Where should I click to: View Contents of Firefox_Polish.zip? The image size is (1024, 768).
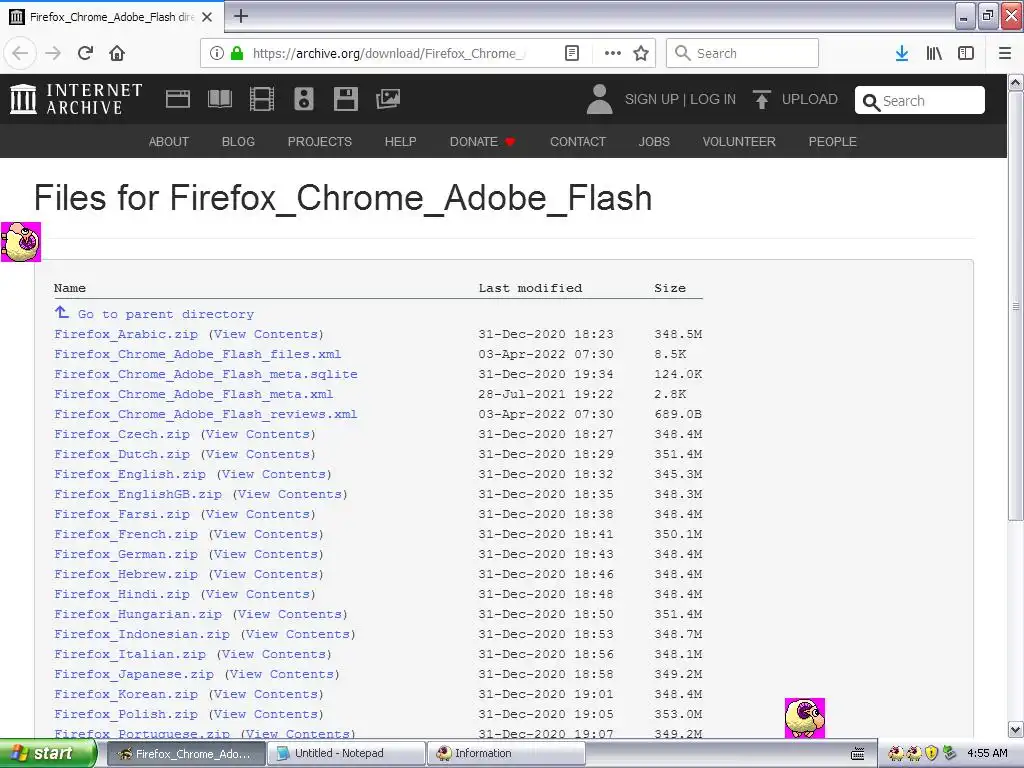click(266, 714)
